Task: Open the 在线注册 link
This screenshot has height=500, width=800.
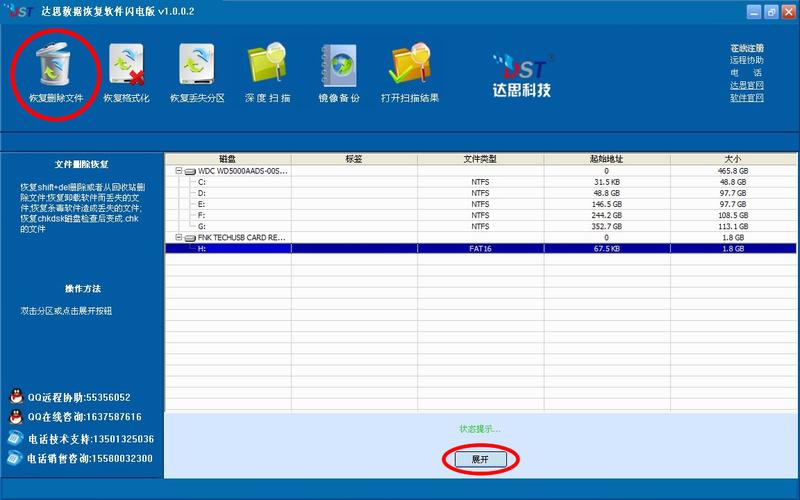Action: (746, 48)
